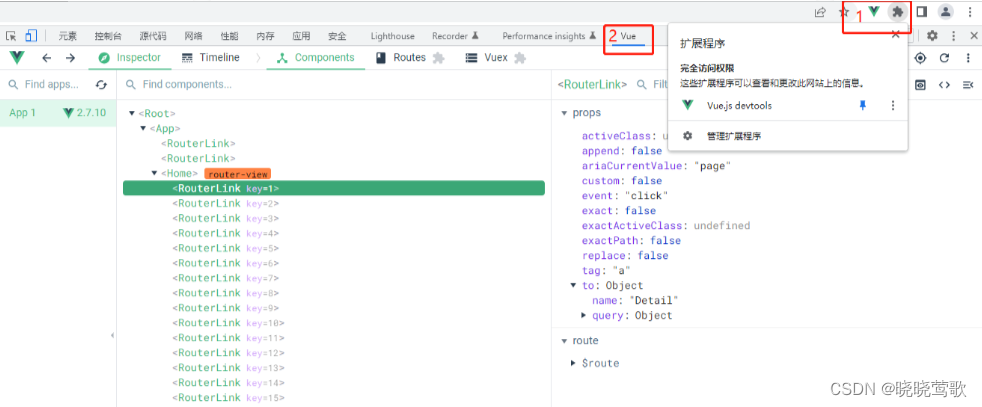The height and width of the screenshot is (407, 982).
Task: Select the Inspector view
Action: coord(130,58)
